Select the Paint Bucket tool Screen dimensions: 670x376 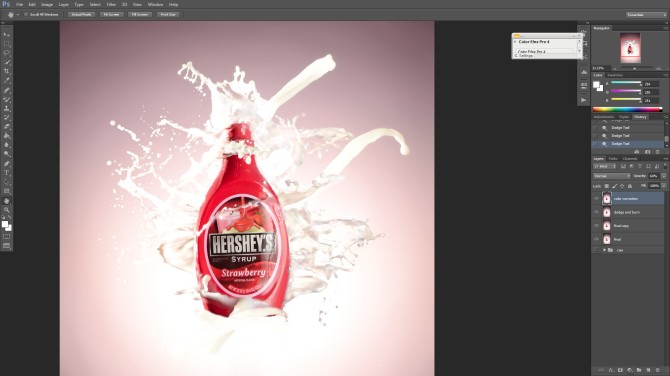point(6,136)
